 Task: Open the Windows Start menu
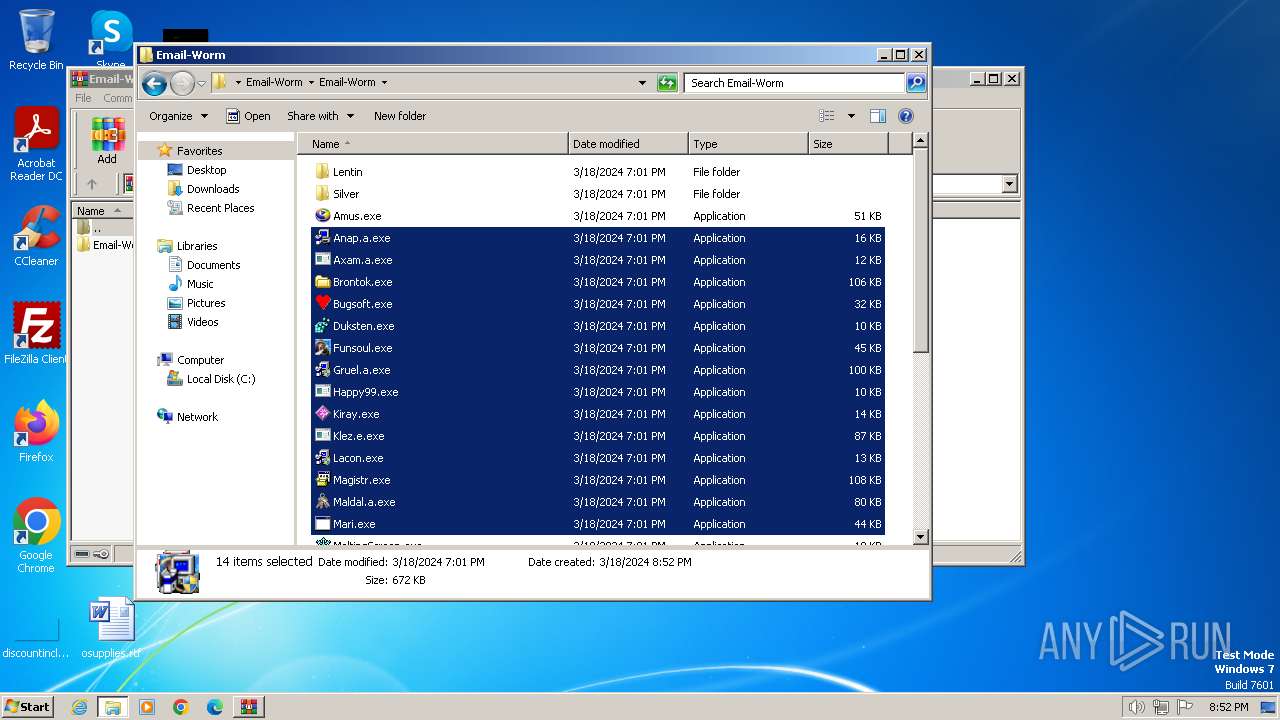pyautogui.click(x=27, y=707)
